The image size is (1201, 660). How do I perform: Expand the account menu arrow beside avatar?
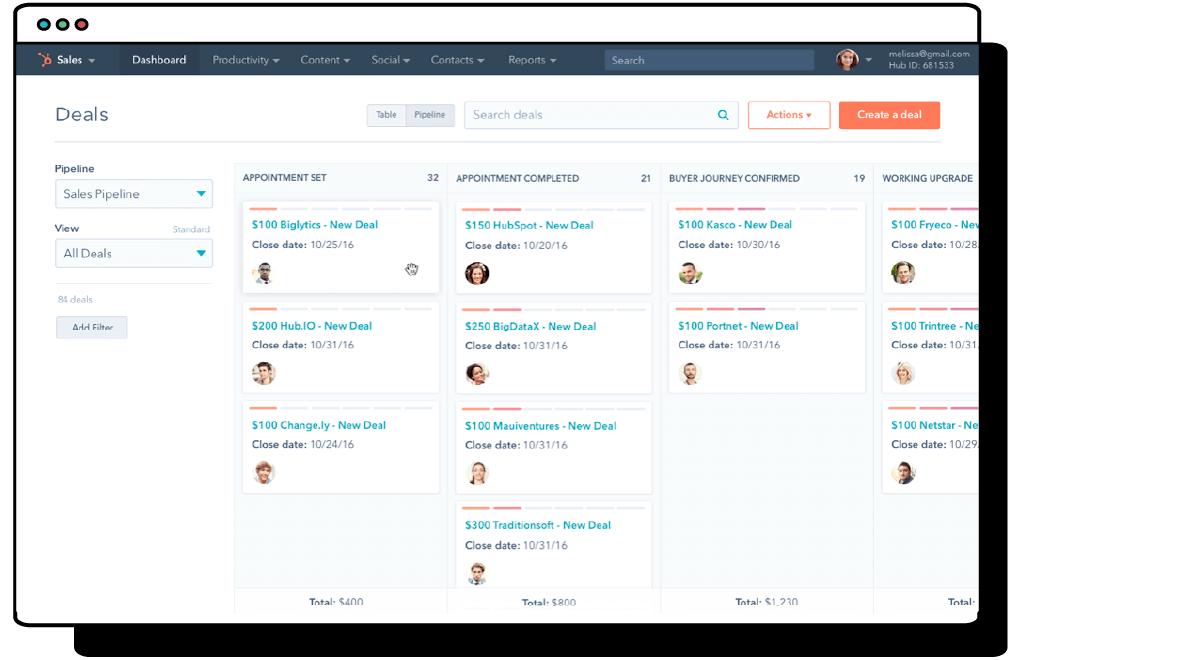(x=868, y=60)
